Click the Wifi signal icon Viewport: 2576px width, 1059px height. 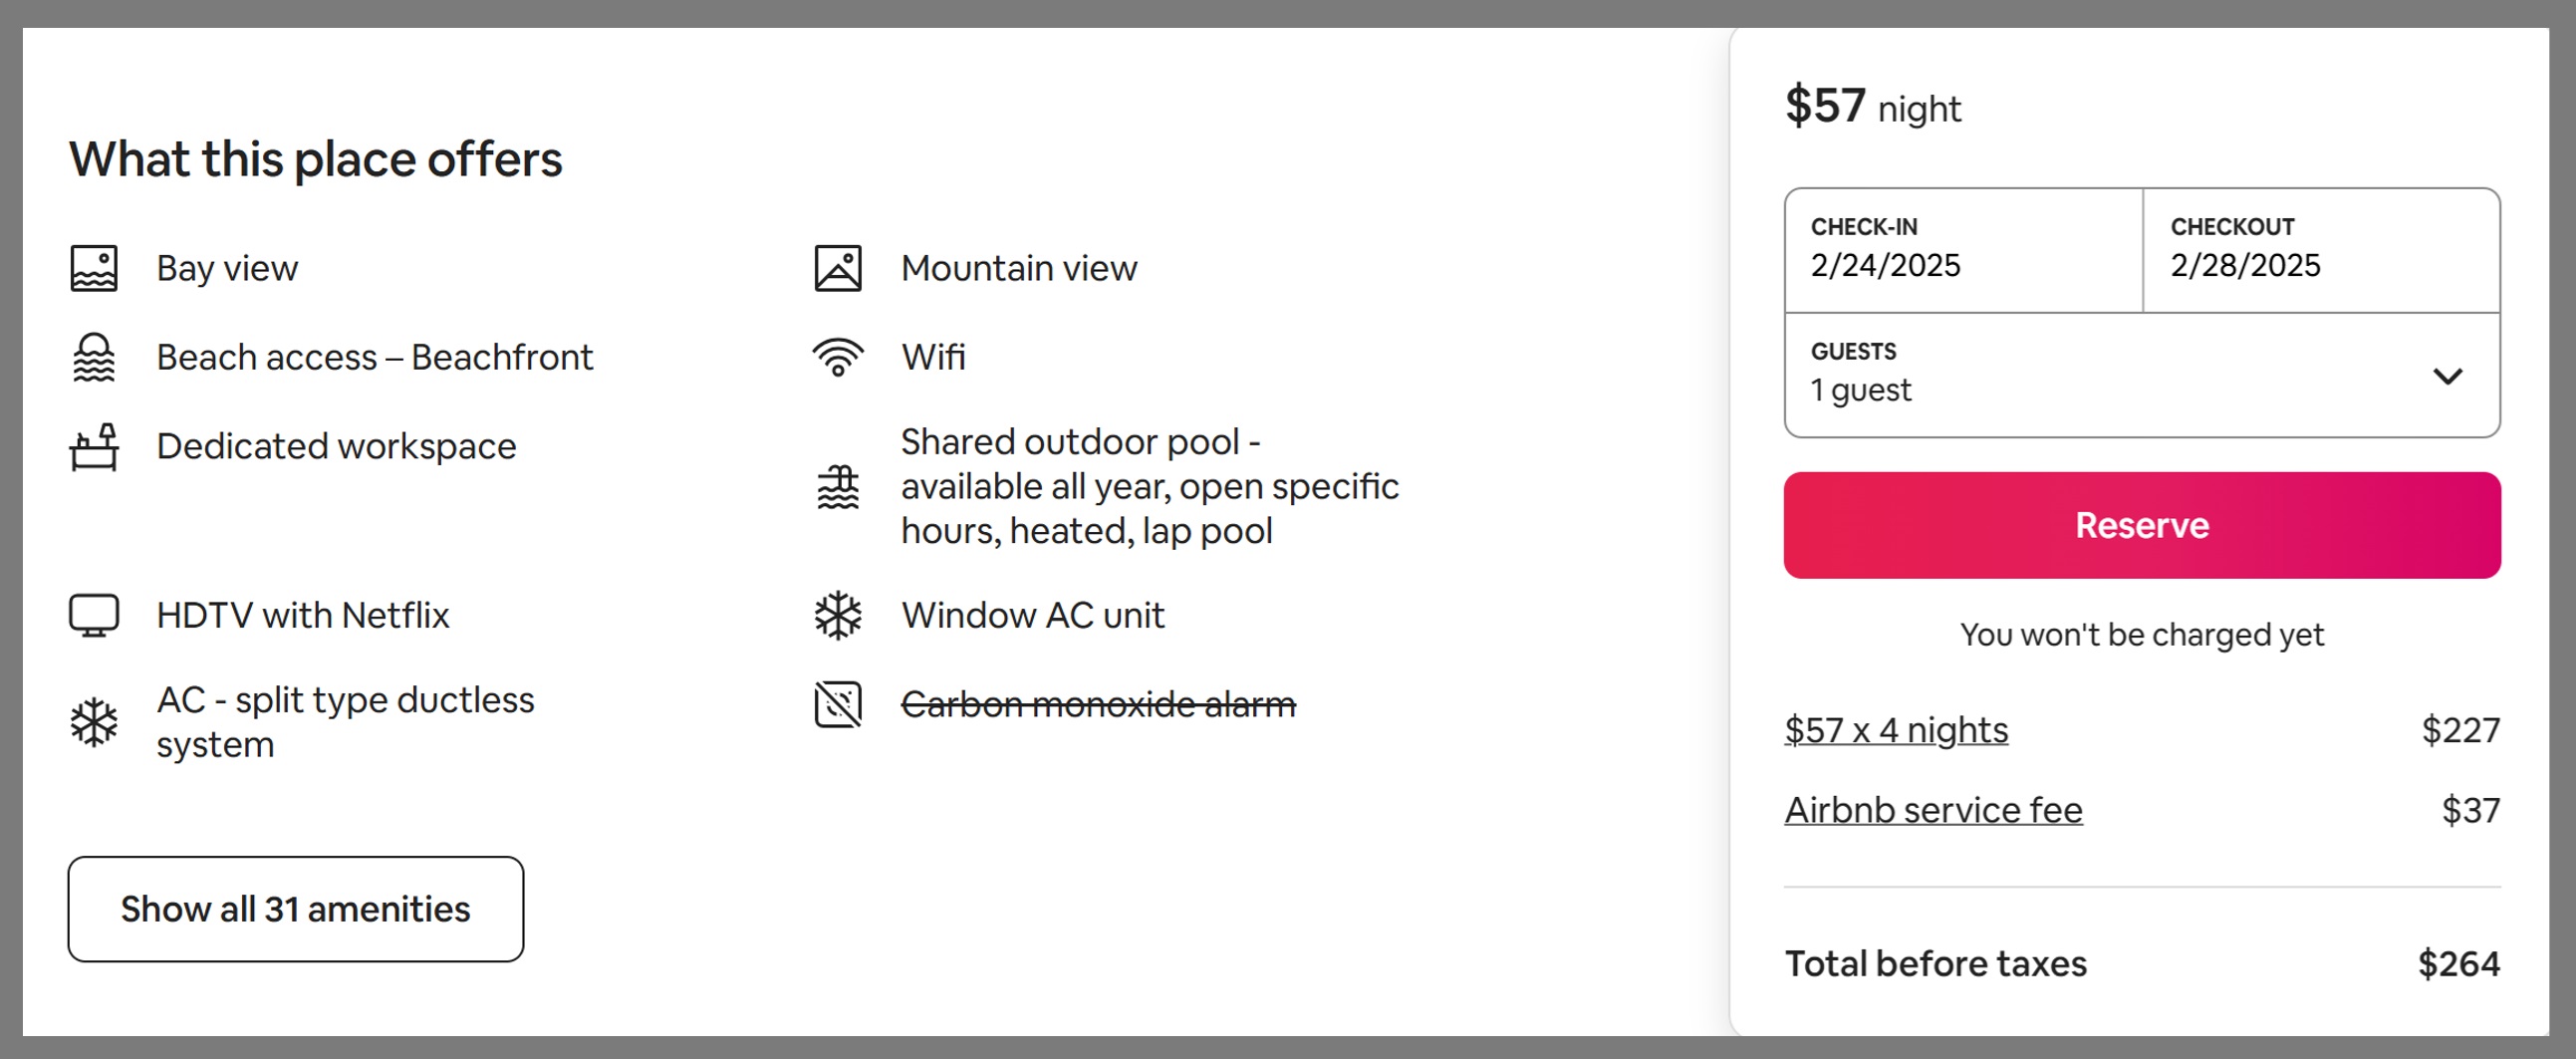pyautogui.click(x=838, y=357)
